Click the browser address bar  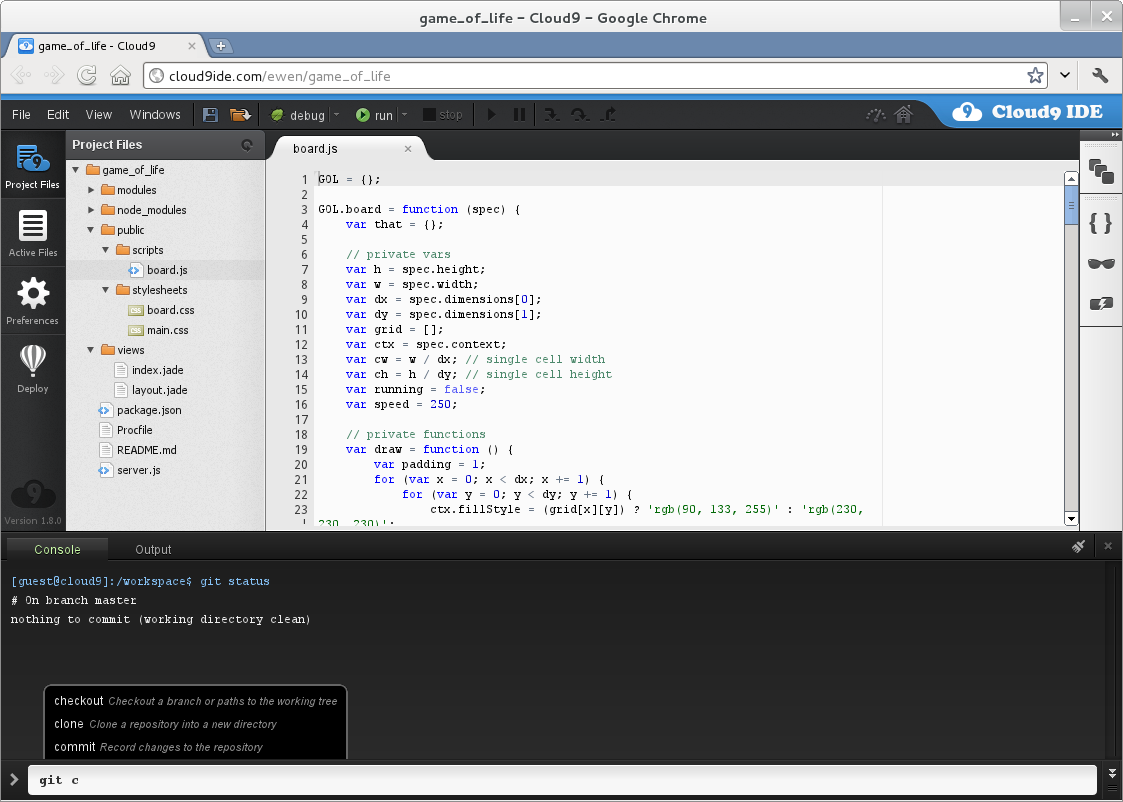[594, 76]
